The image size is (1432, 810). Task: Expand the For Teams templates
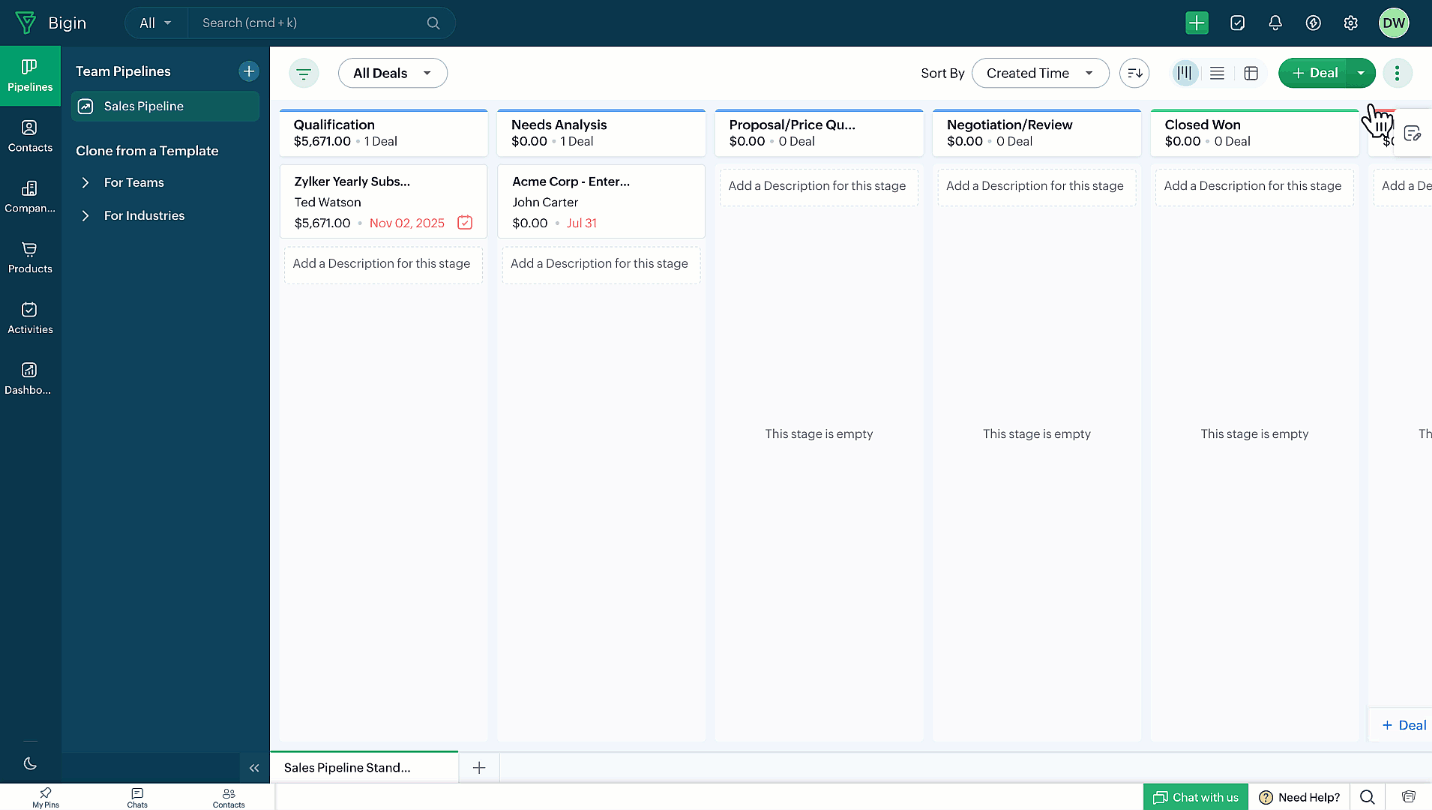click(x=85, y=183)
